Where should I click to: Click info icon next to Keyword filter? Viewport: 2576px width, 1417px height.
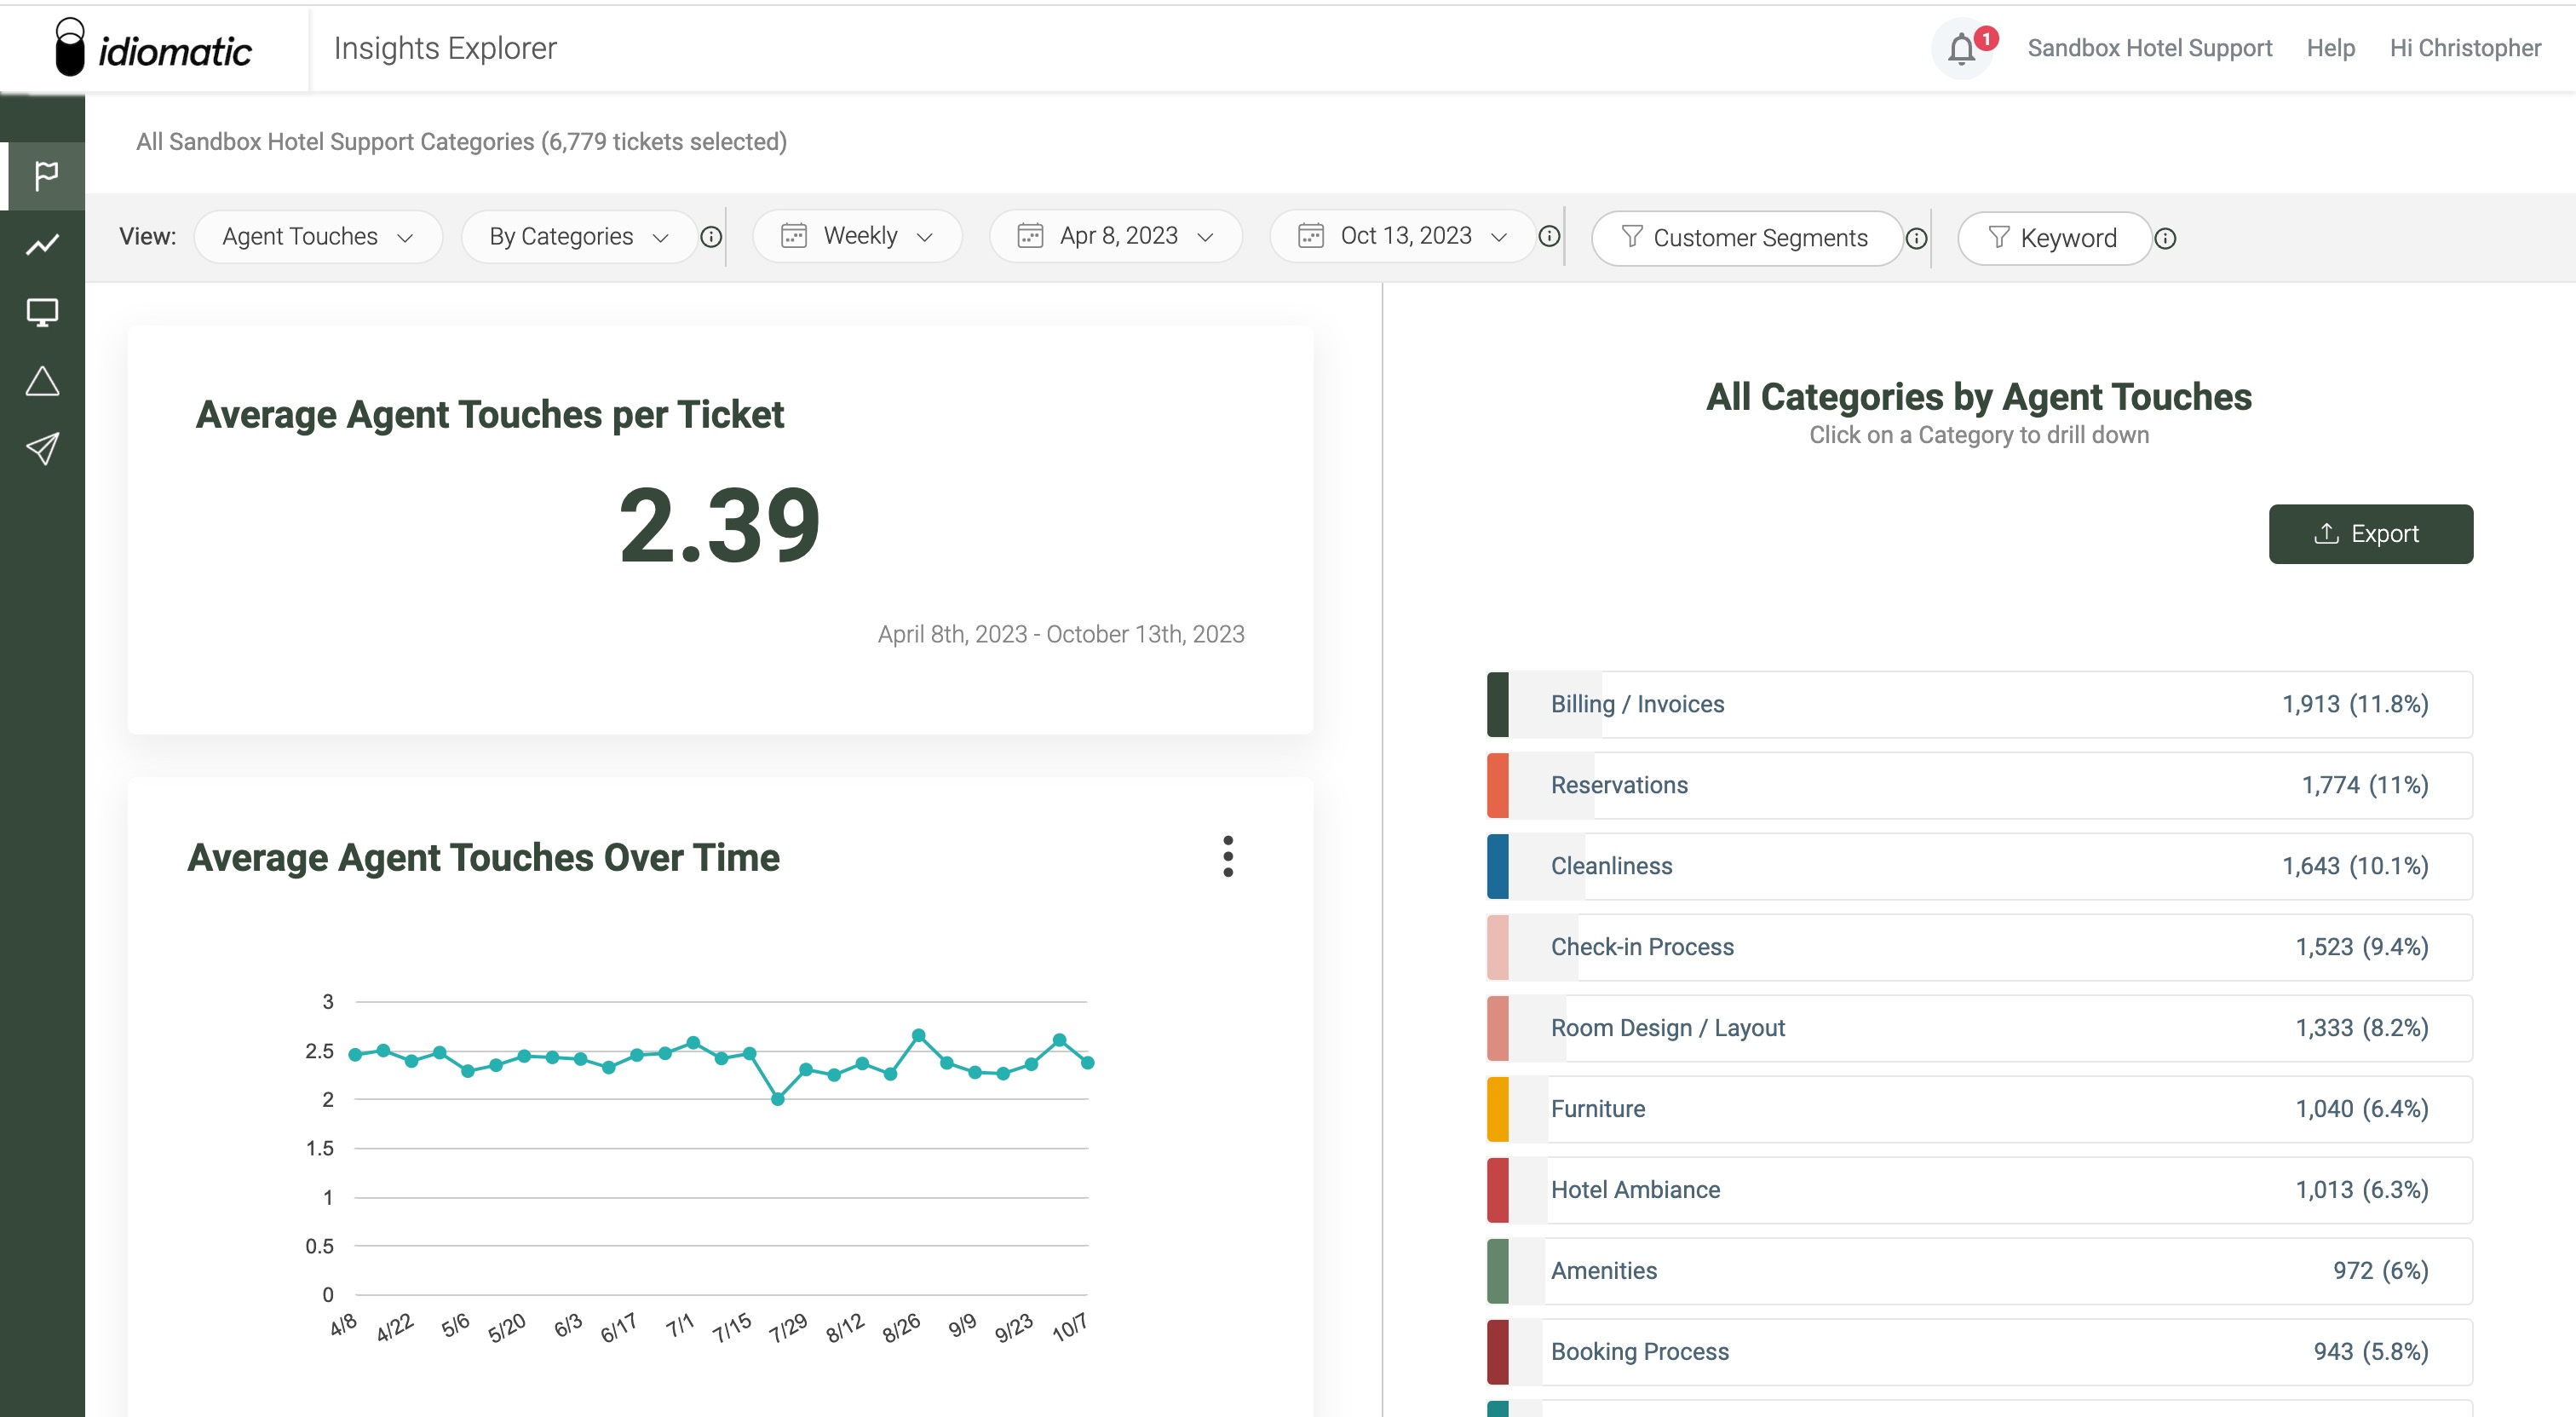(x=2165, y=238)
